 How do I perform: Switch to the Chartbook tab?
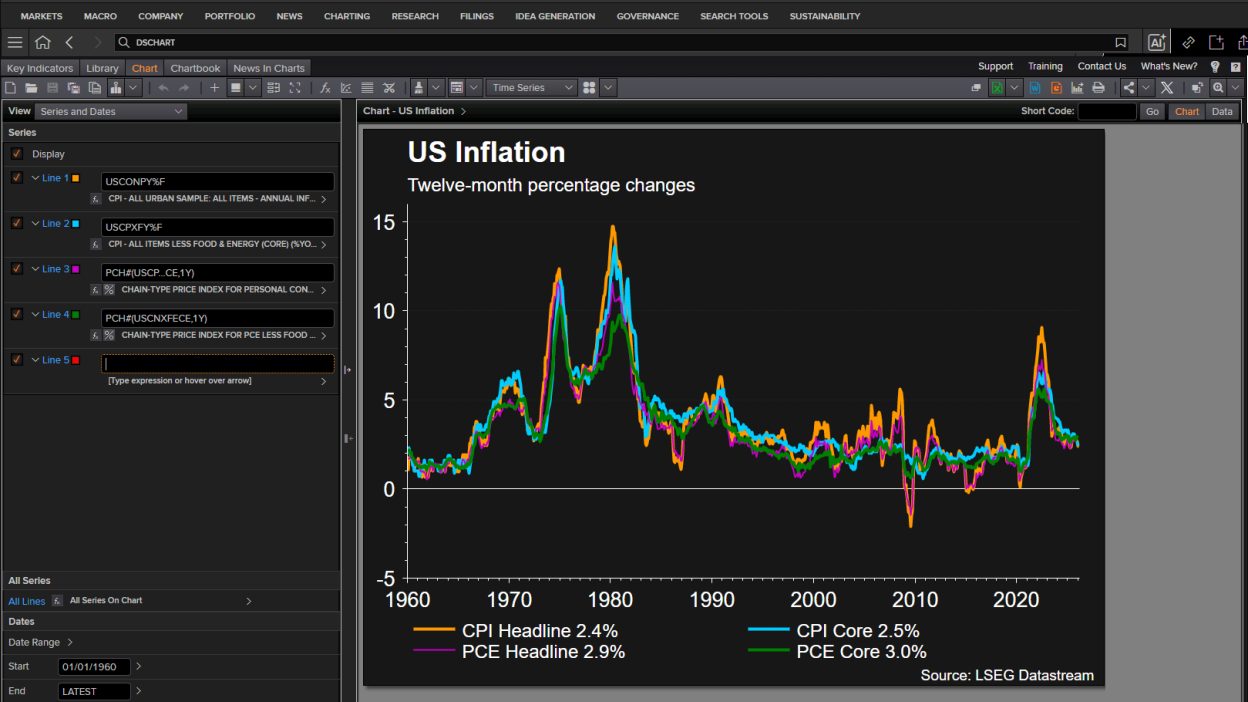click(x=195, y=68)
